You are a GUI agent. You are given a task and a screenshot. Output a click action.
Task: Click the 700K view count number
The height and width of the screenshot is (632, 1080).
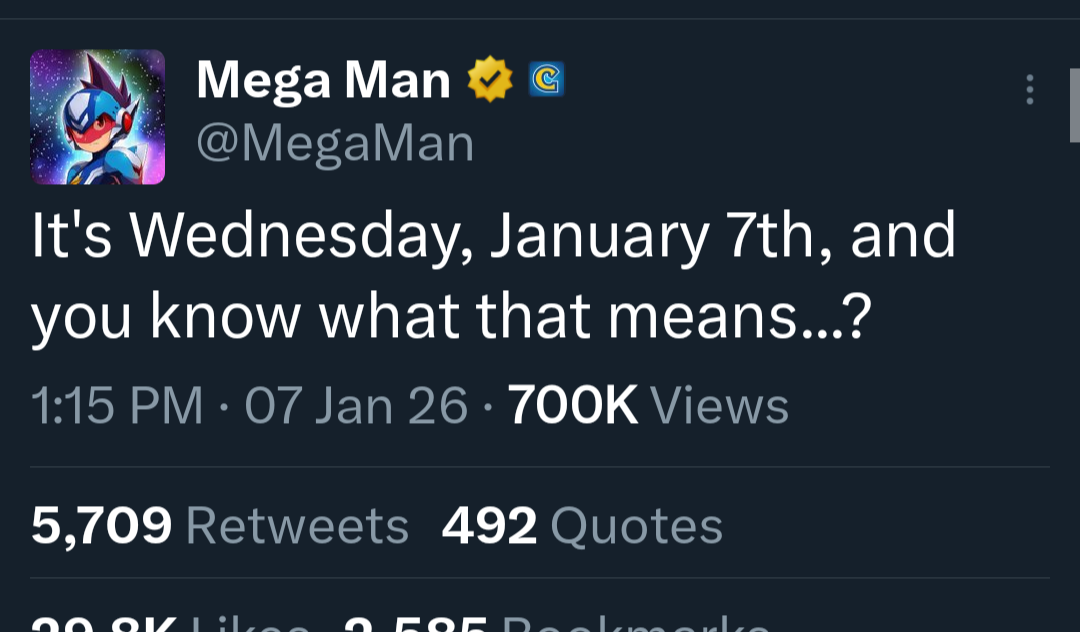[x=573, y=407]
